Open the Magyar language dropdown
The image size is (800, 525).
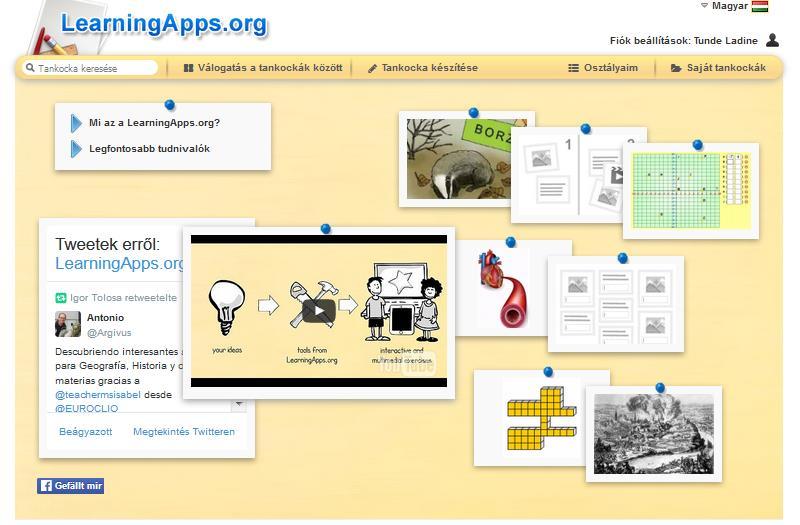[x=724, y=6]
